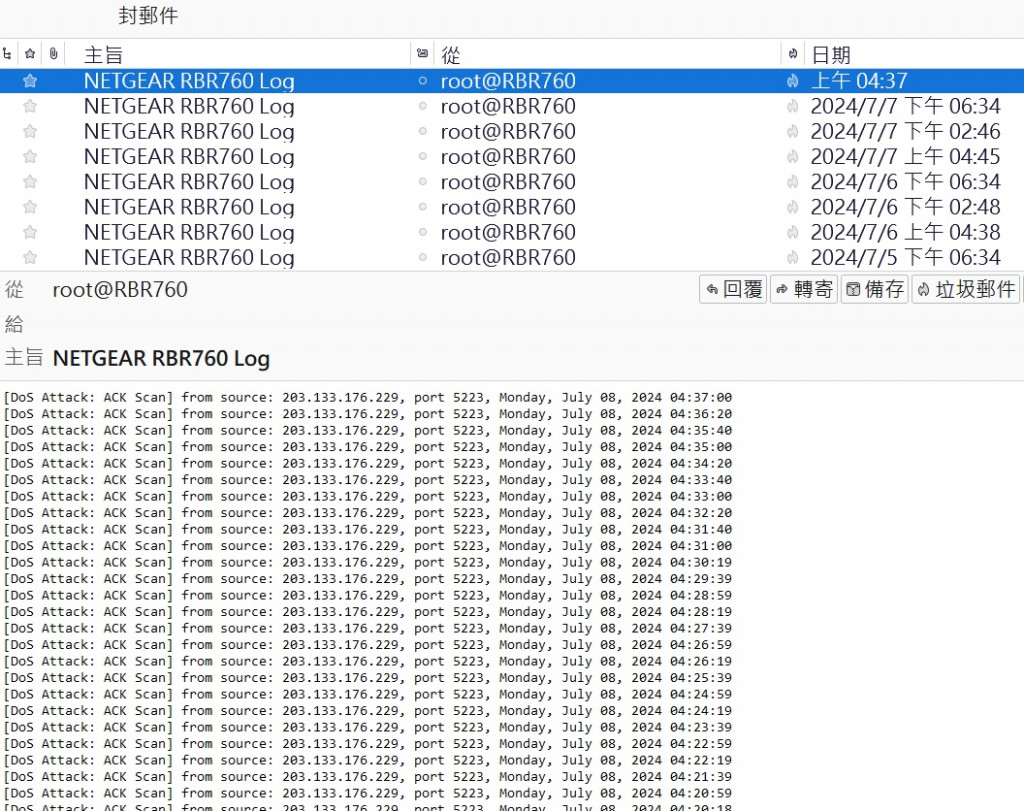The image size is (1024, 811).
Task: Mark 2024/7/7 上午 04:45 message as junk
Action: [793, 157]
